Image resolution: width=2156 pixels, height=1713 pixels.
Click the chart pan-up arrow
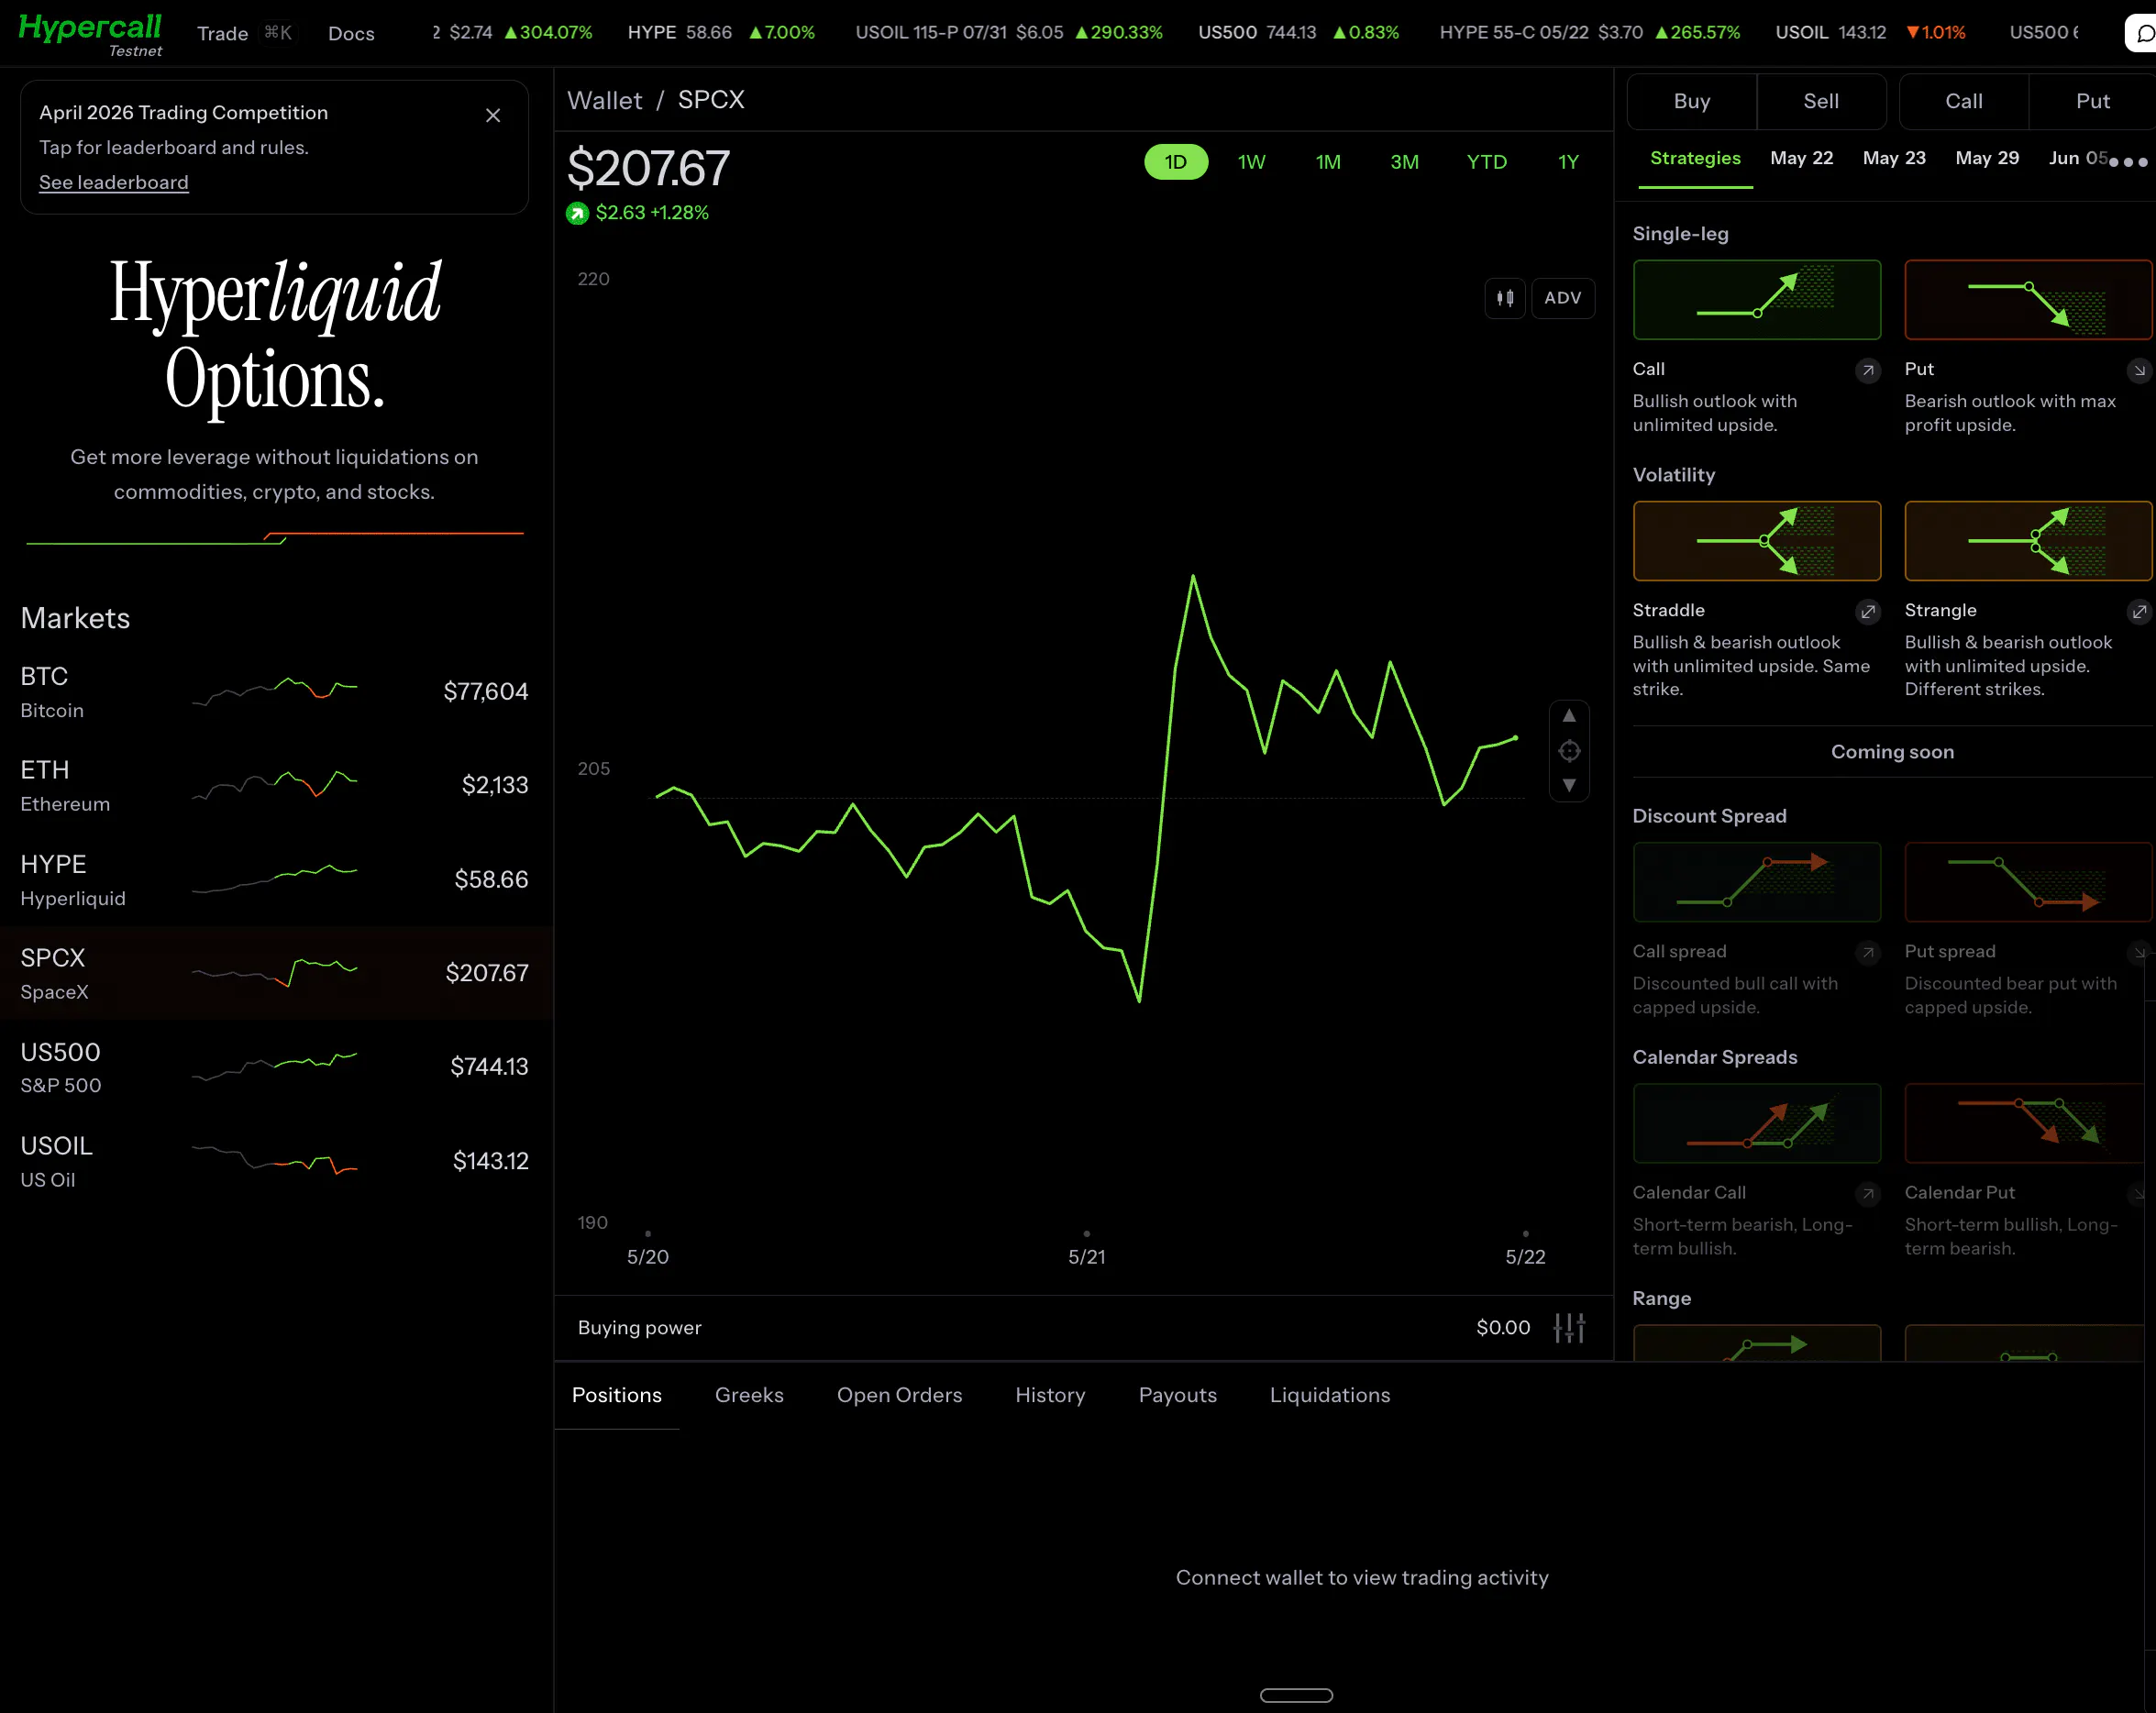coord(1569,716)
